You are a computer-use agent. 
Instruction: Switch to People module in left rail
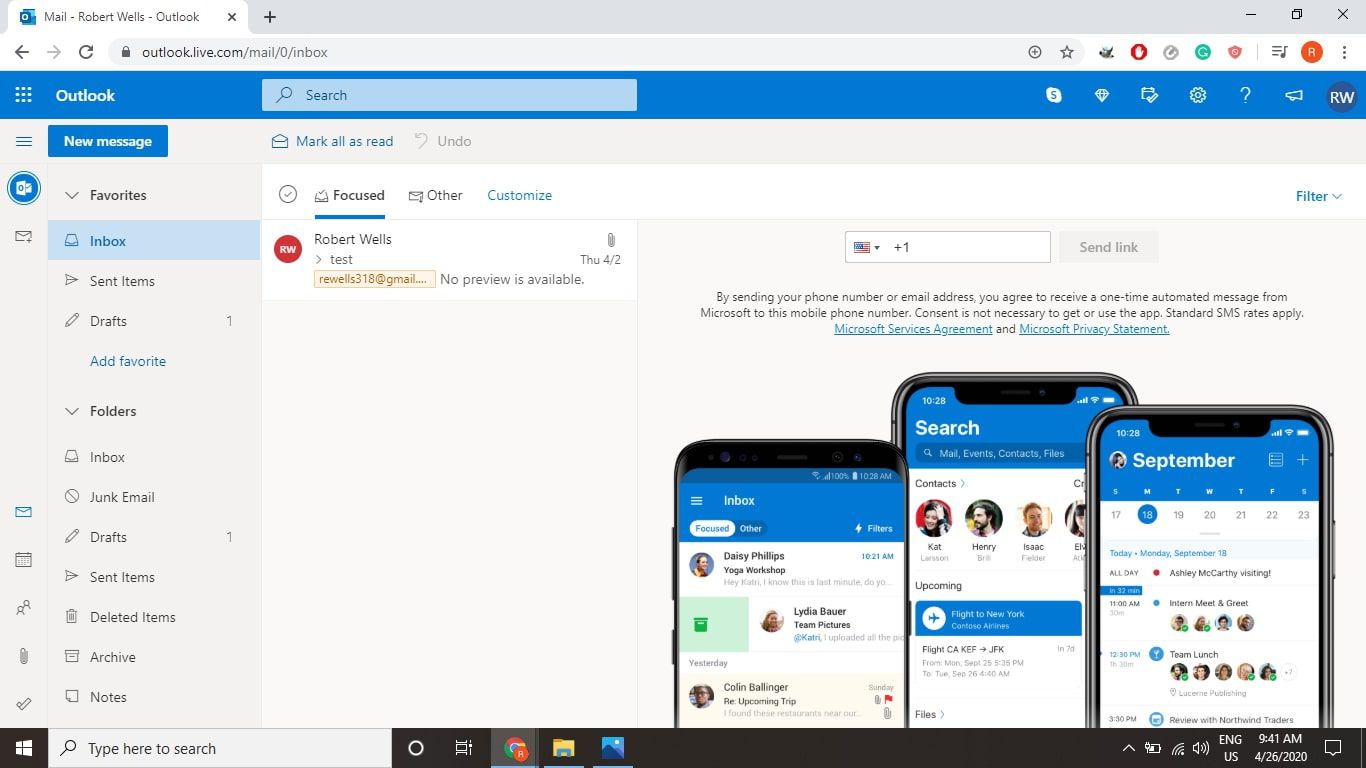[x=24, y=608]
